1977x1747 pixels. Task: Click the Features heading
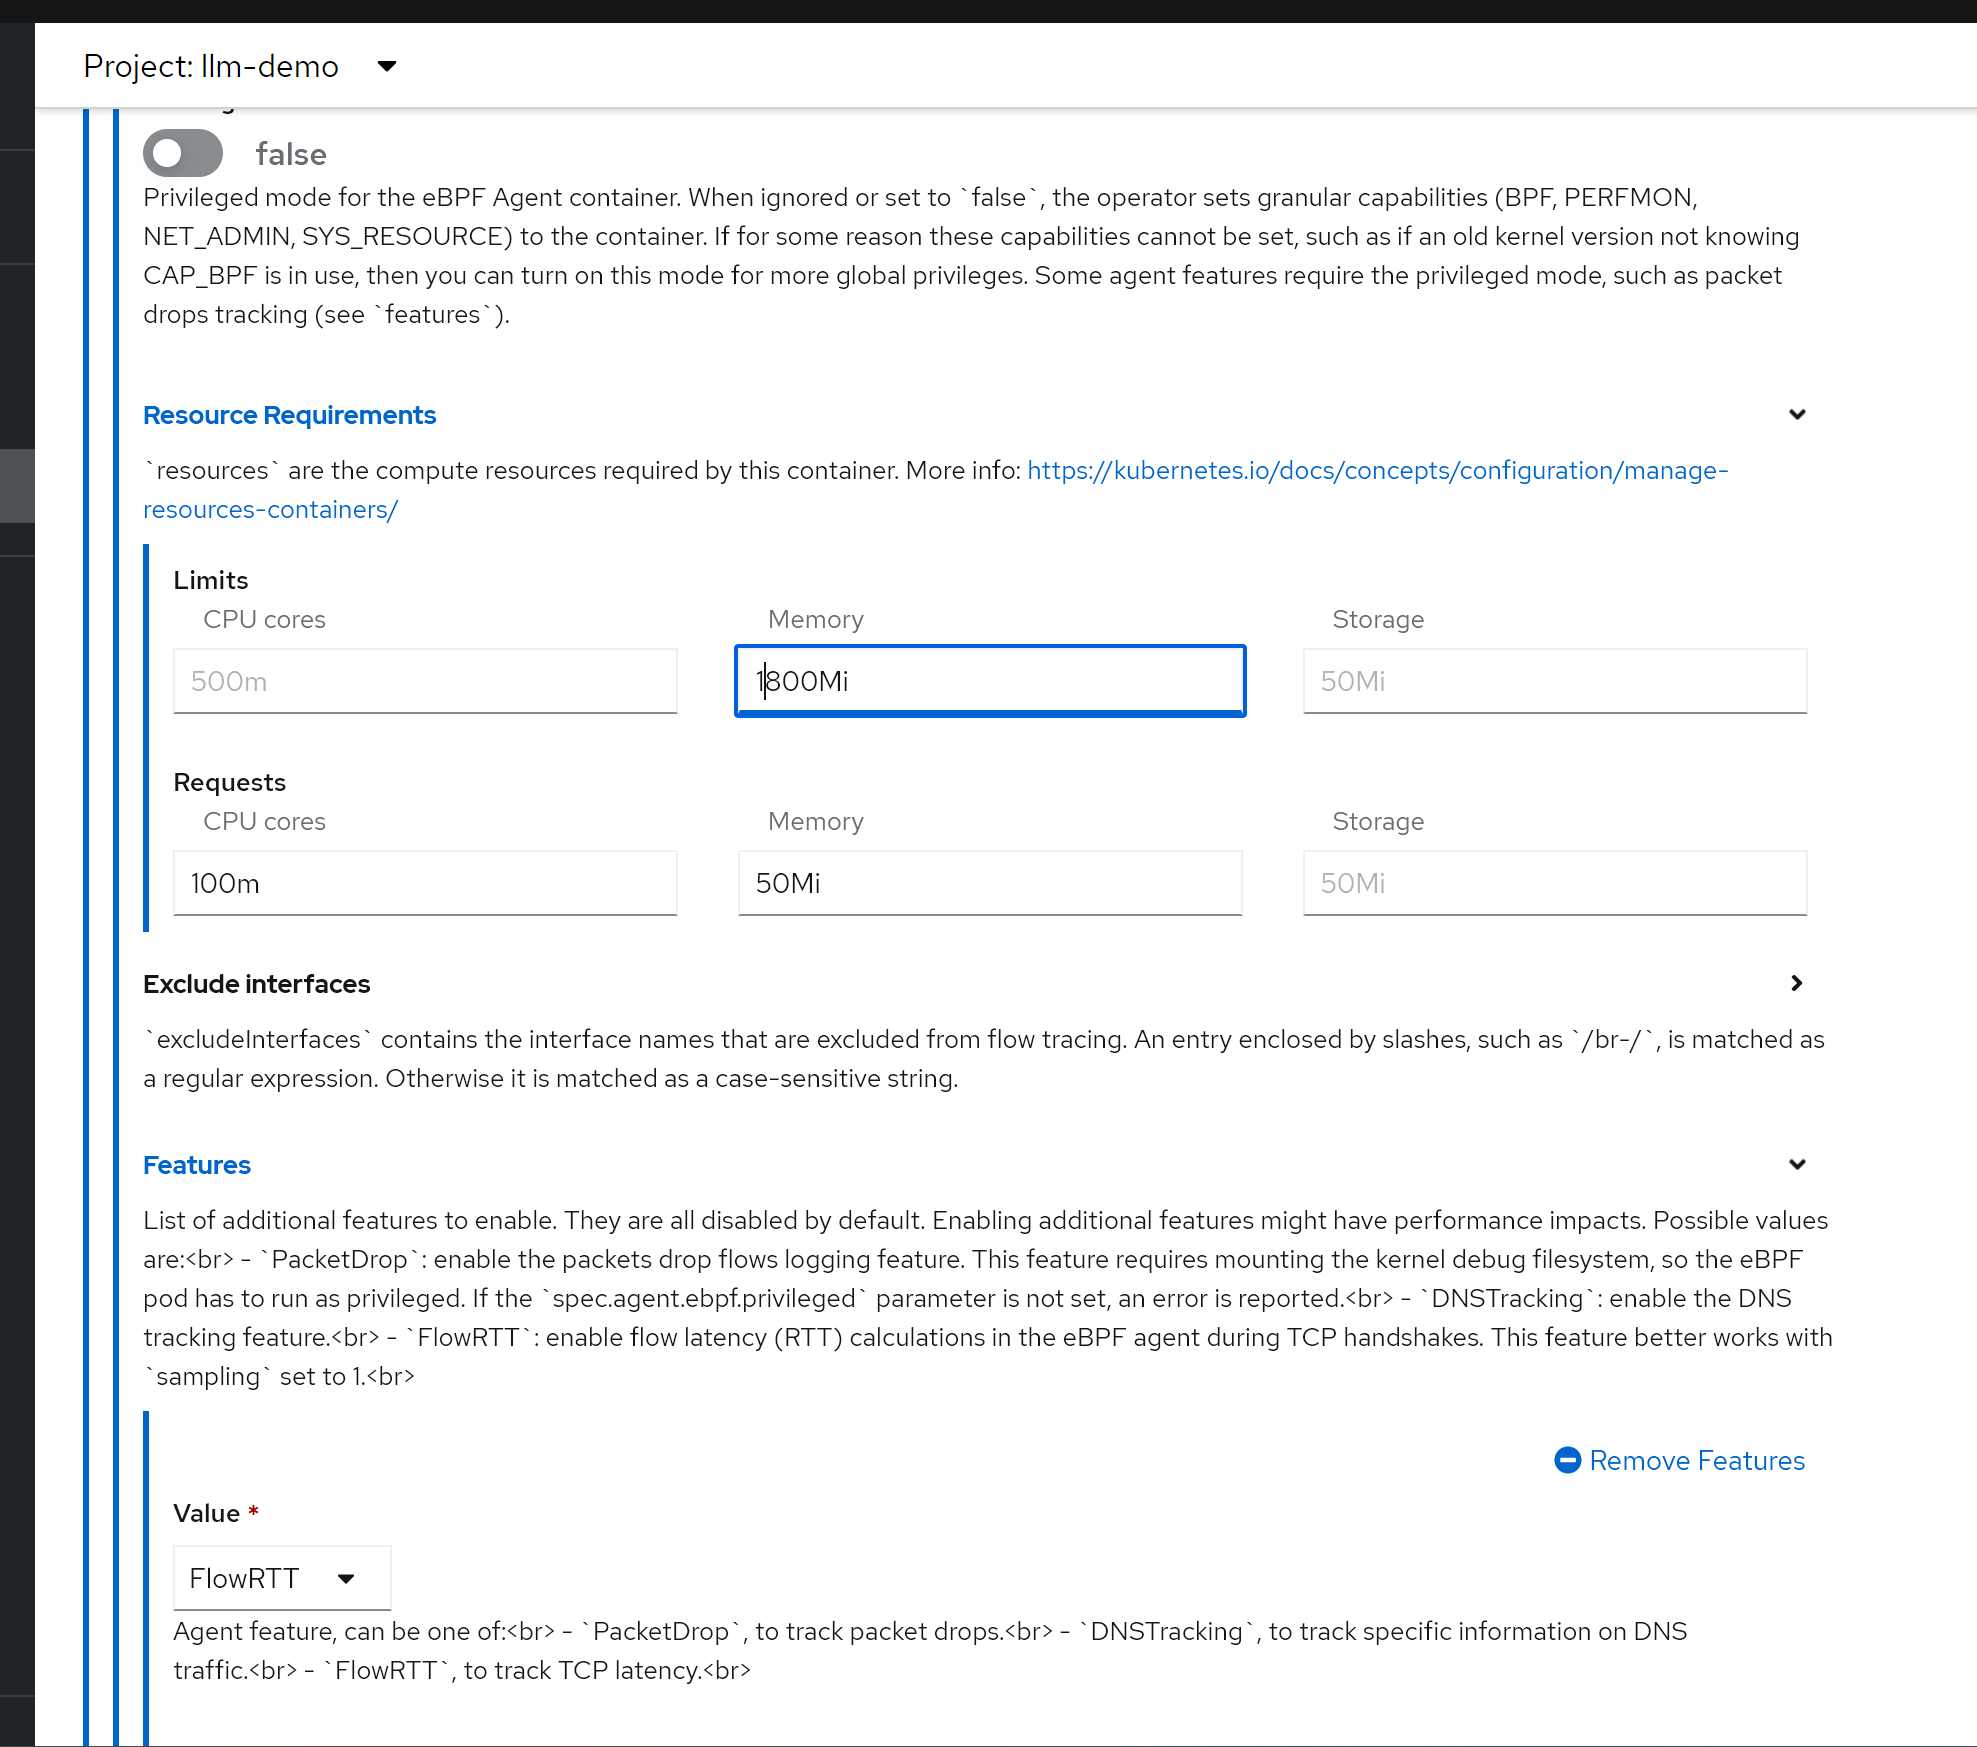coord(196,1165)
